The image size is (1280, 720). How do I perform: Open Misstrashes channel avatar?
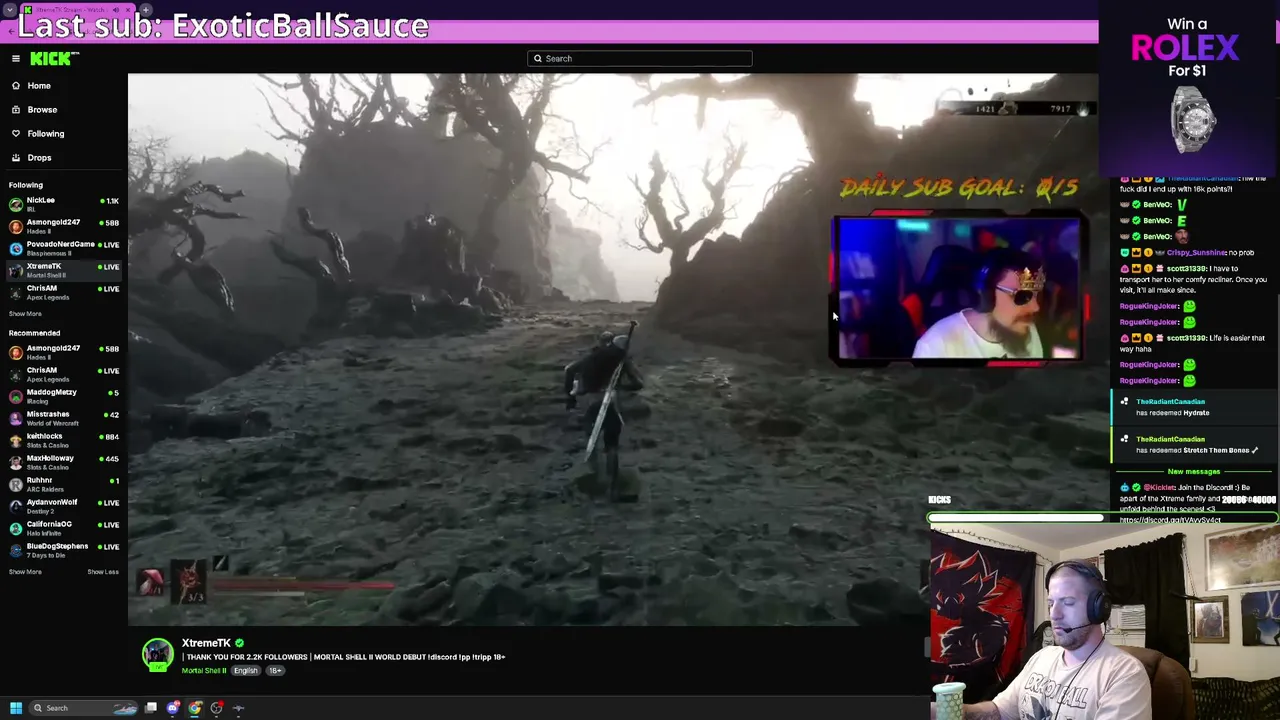(x=16, y=418)
